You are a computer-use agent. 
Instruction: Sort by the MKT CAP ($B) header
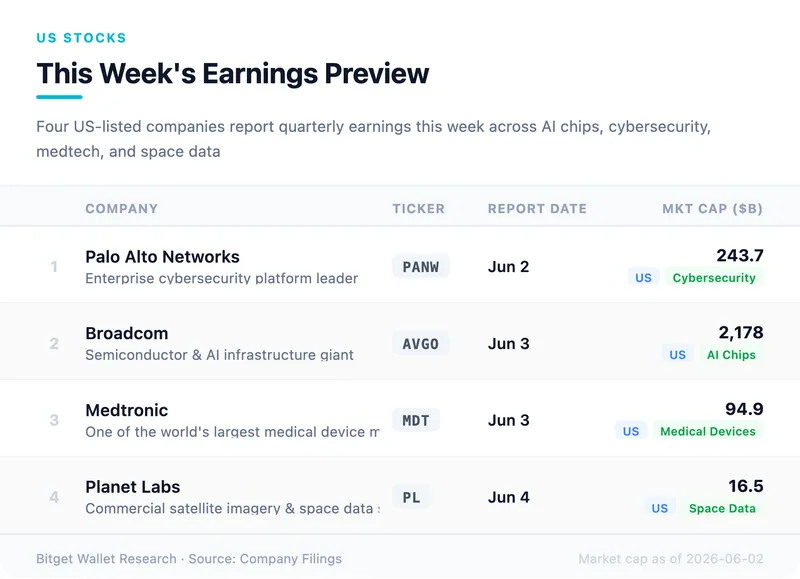point(712,209)
